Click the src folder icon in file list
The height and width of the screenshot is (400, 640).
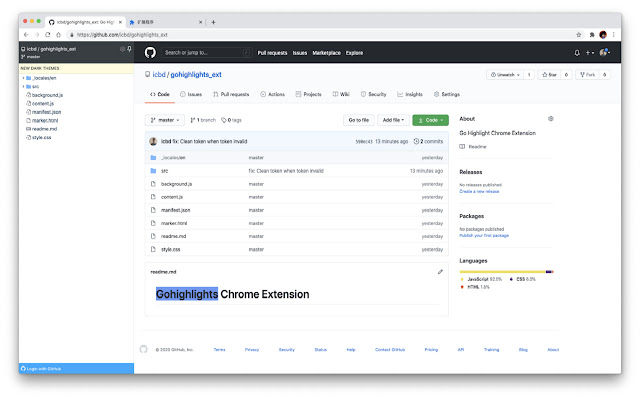[x=153, y=171]
